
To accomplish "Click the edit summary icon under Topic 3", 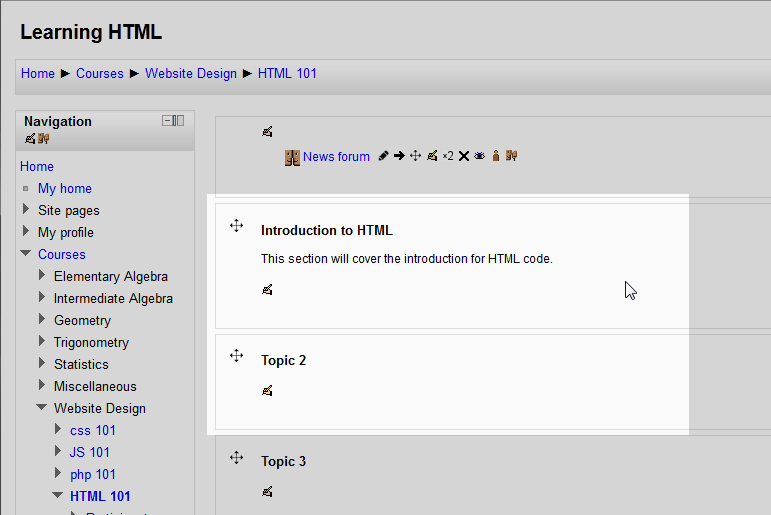I will [267, 491].
